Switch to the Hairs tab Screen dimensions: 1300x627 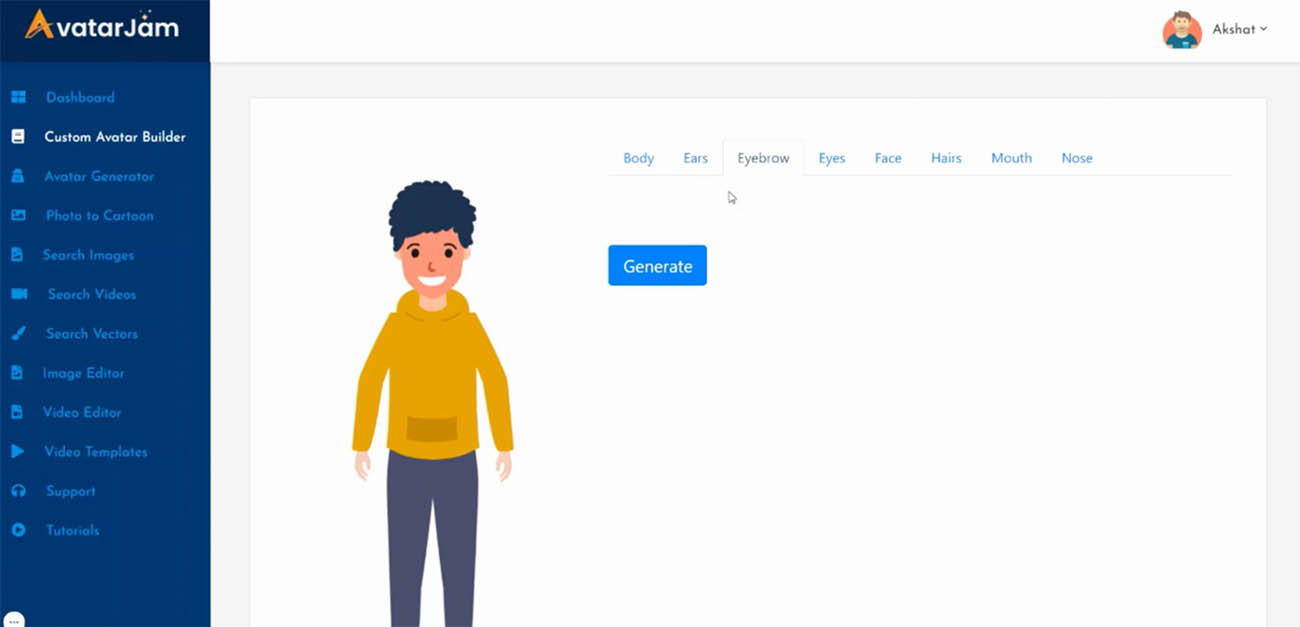pyautogui.click(x=946, y=158)
